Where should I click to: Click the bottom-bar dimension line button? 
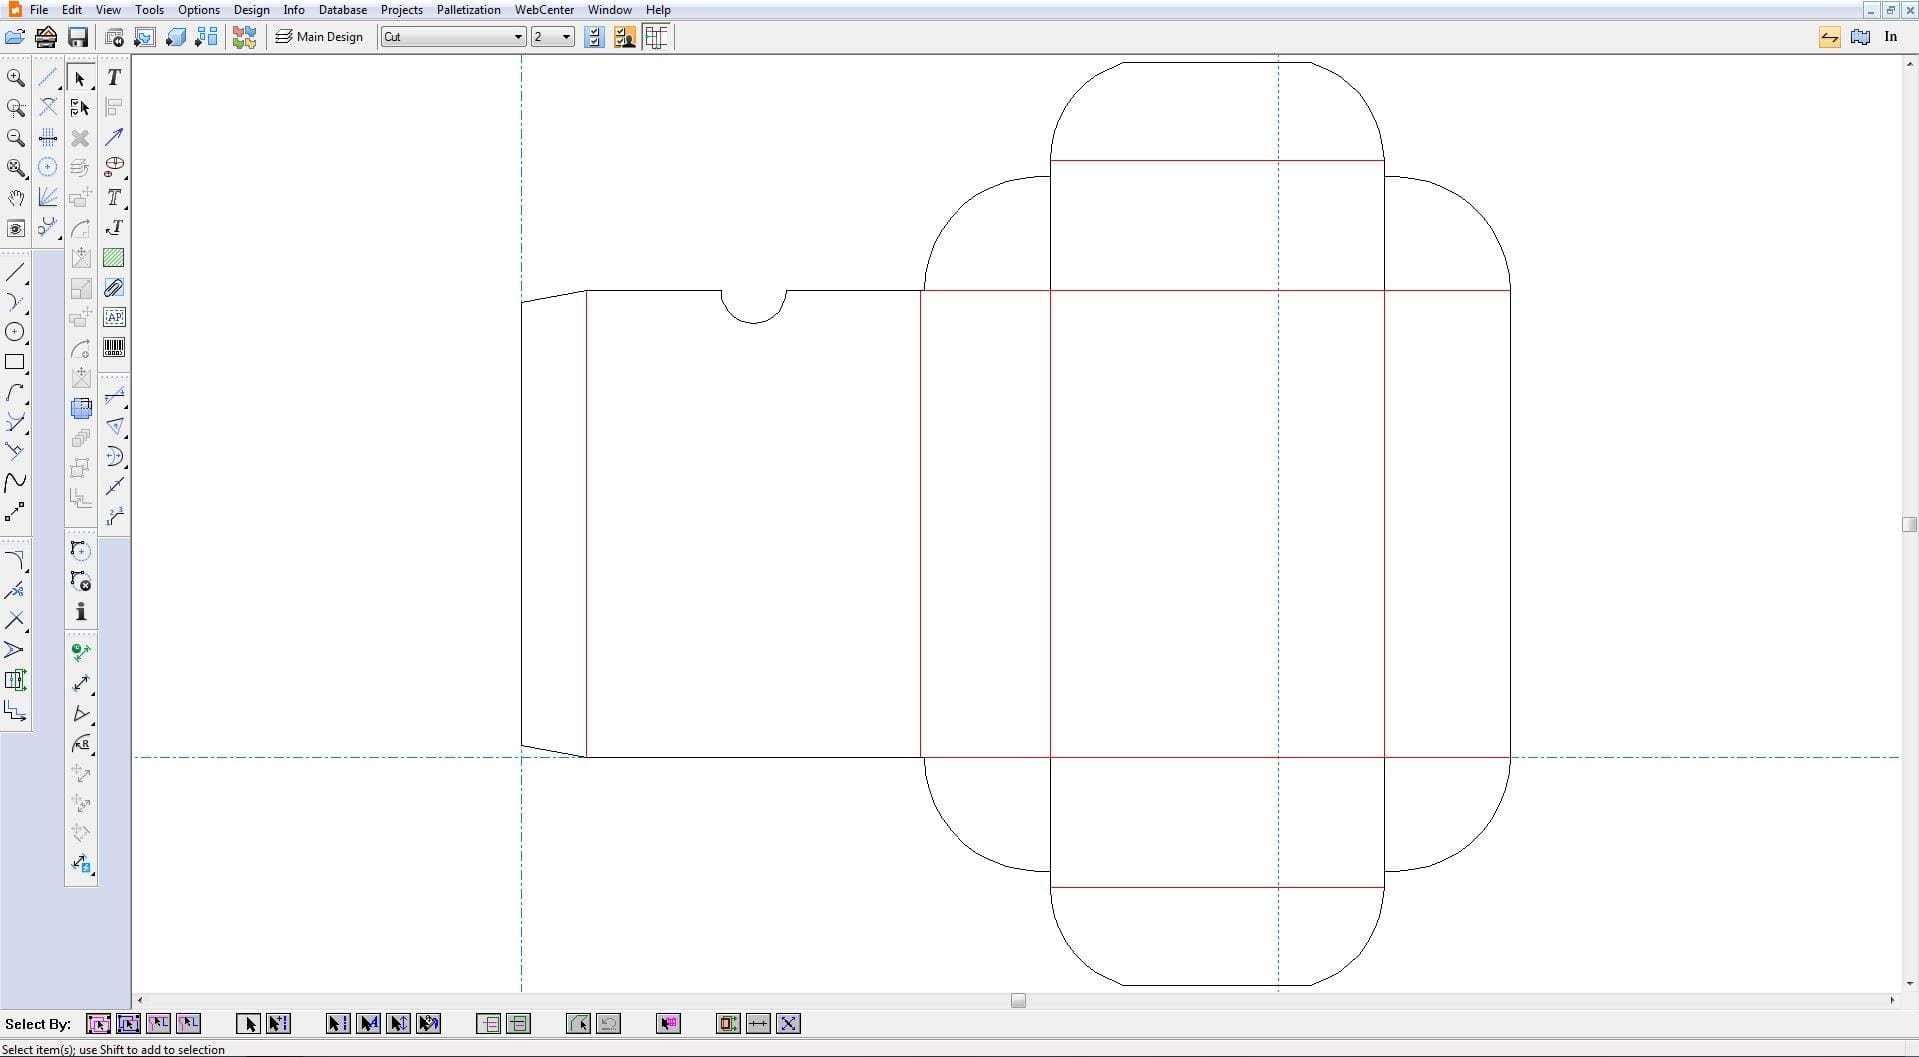tap(758, 1023)
